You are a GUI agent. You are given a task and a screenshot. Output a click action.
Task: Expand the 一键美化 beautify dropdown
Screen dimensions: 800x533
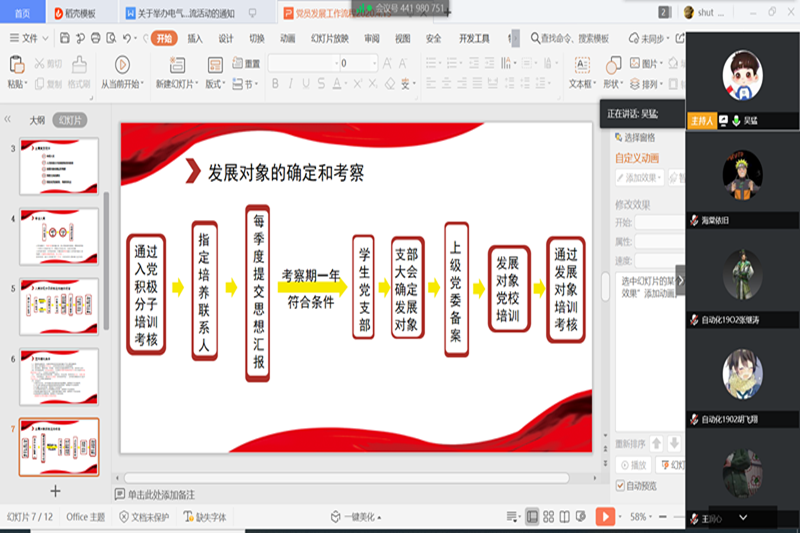coord(360,517)
